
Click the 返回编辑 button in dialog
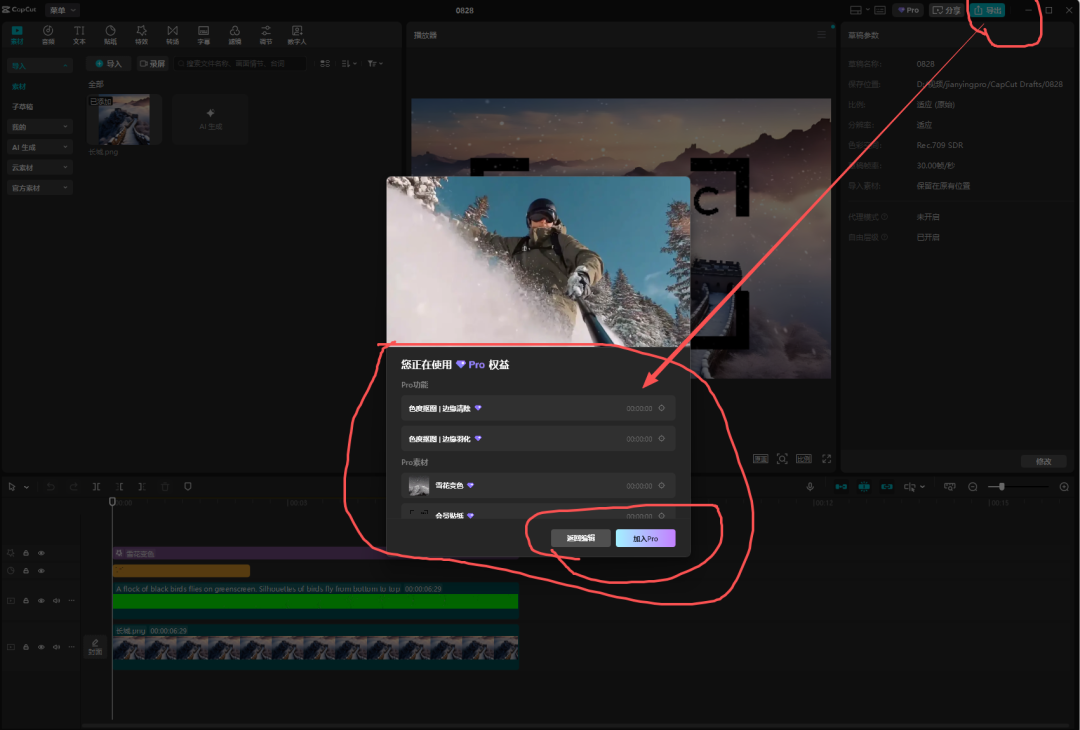(580, 538)
